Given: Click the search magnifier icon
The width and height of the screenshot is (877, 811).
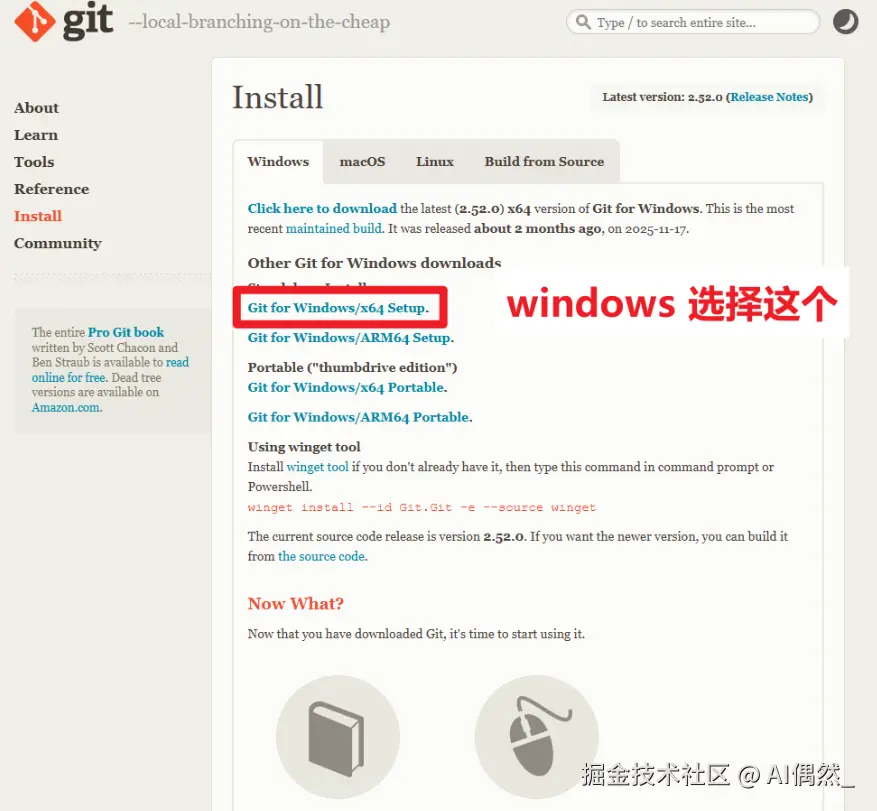Looking at the screenshot, I should pos(583,22).
